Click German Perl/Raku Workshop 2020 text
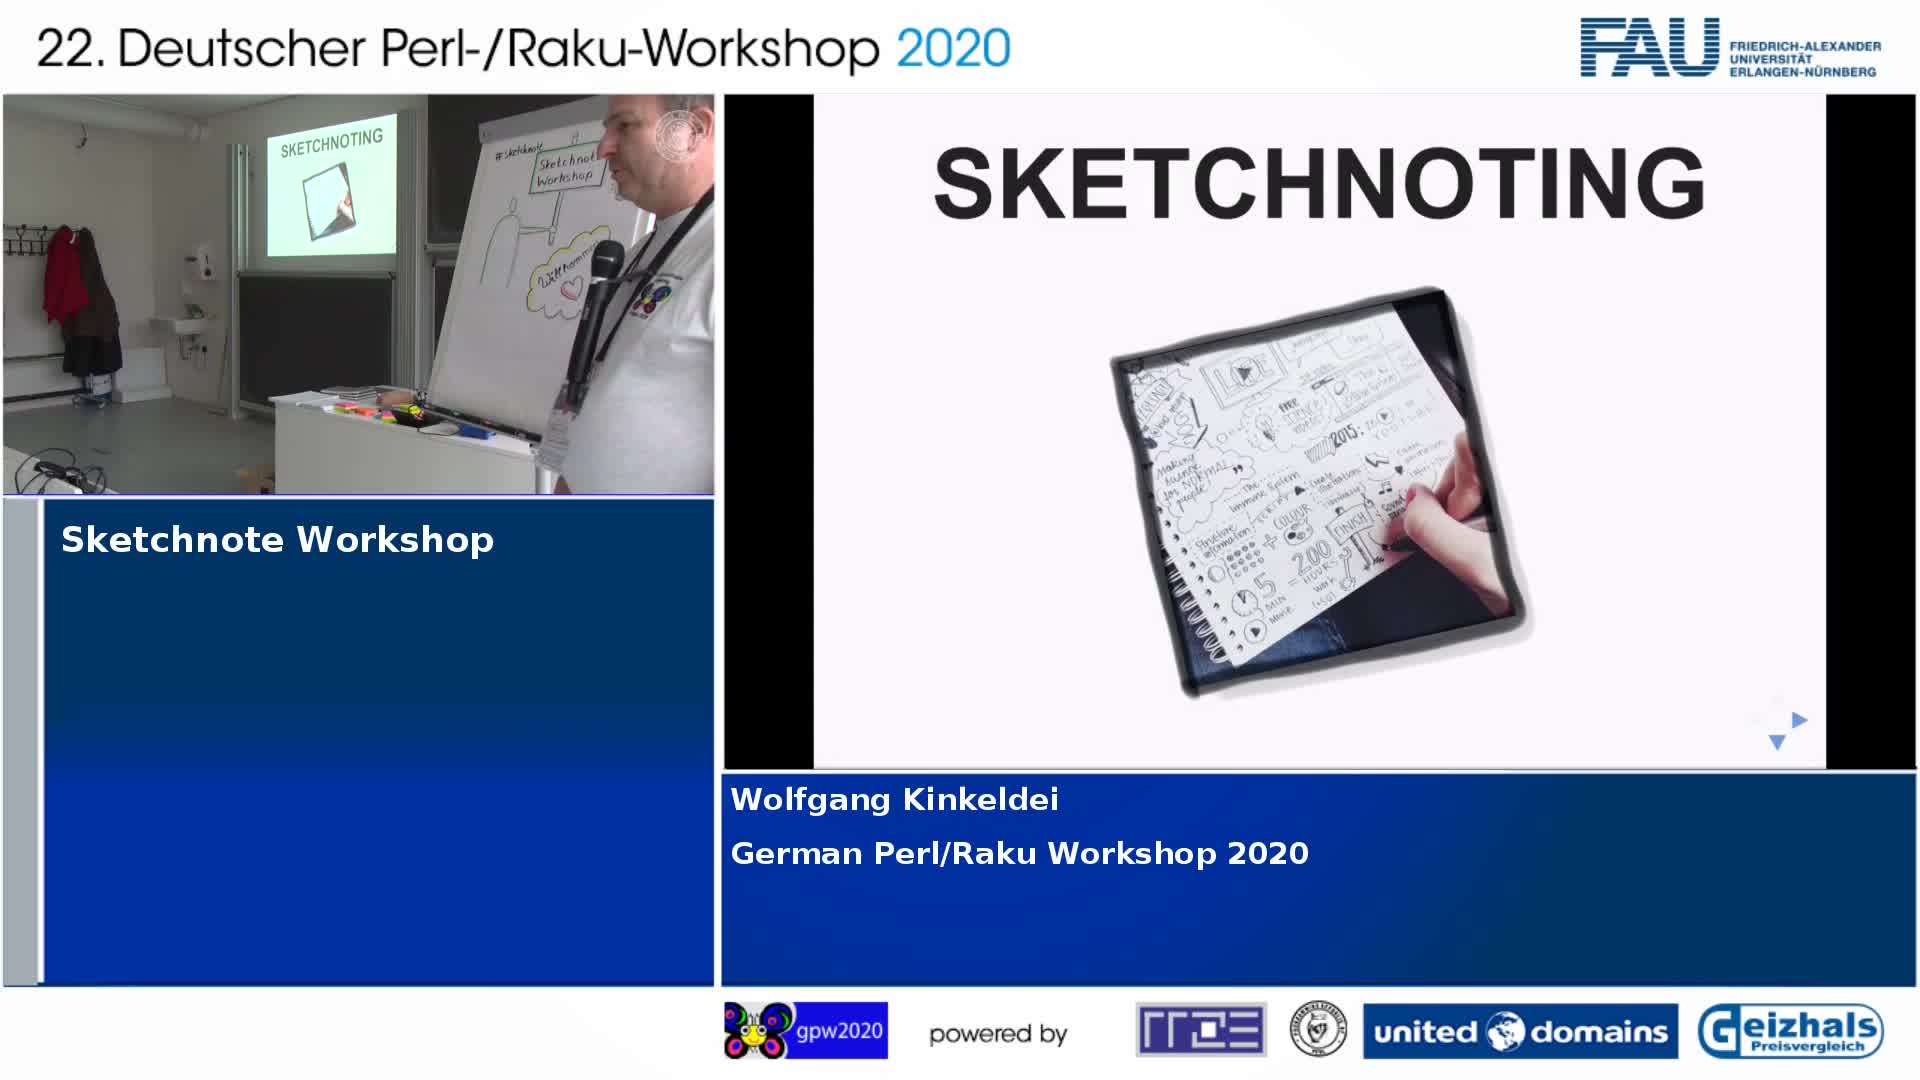 (1019, 853)
